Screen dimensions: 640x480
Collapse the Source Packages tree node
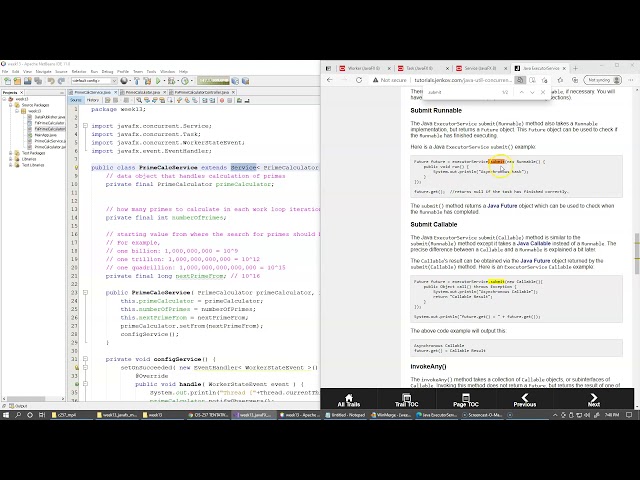coord(11,105)
